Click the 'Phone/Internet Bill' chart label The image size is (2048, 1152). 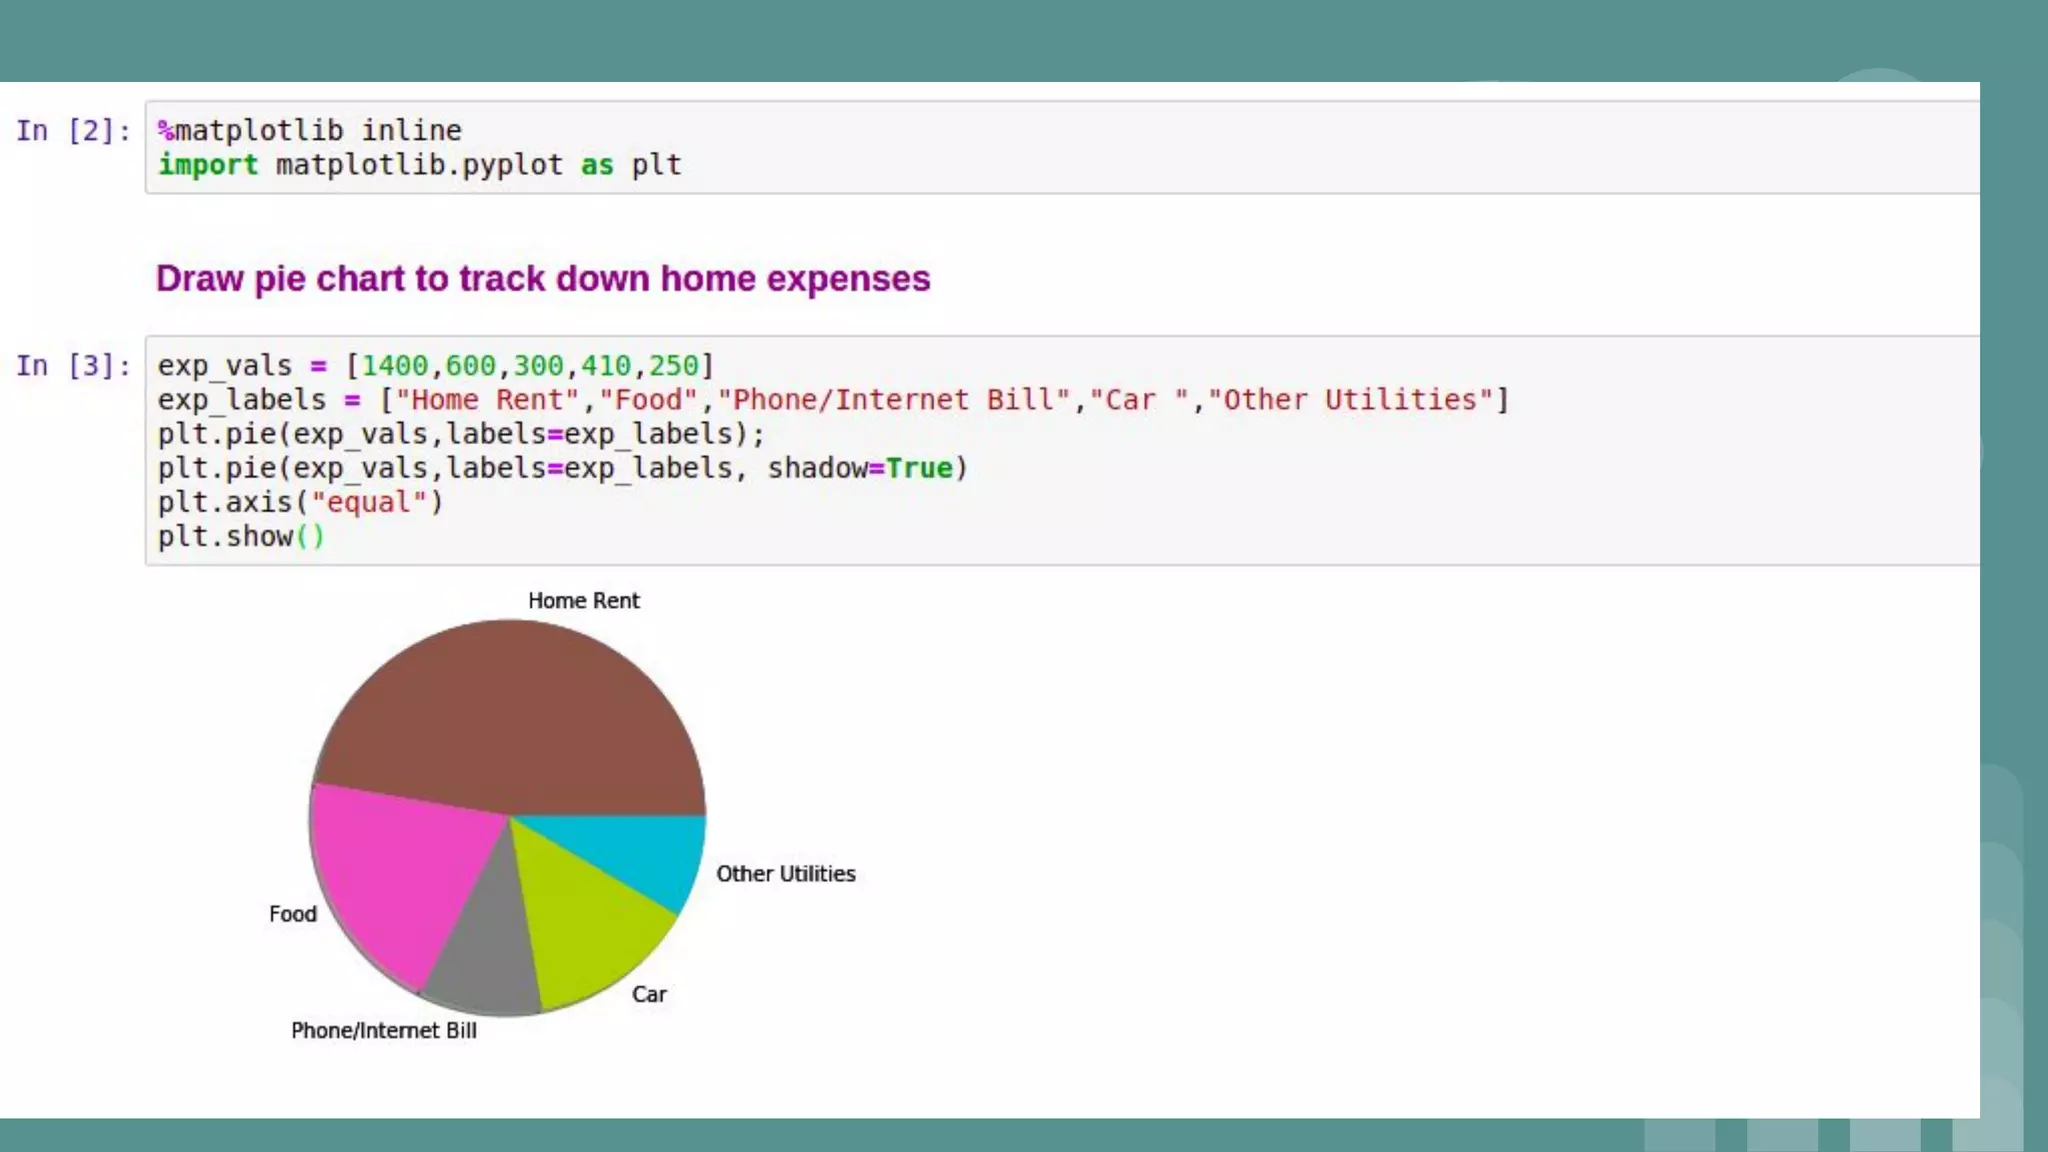point(384,1031)
